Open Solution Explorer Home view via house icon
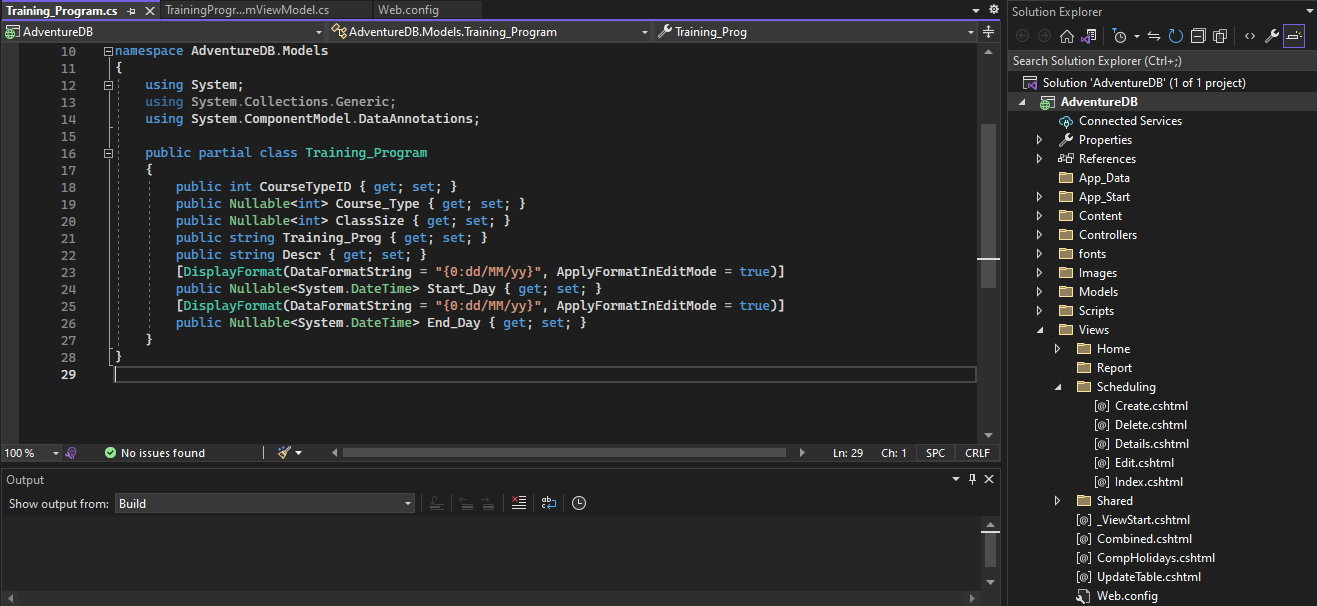 (x=1067, y=35)
